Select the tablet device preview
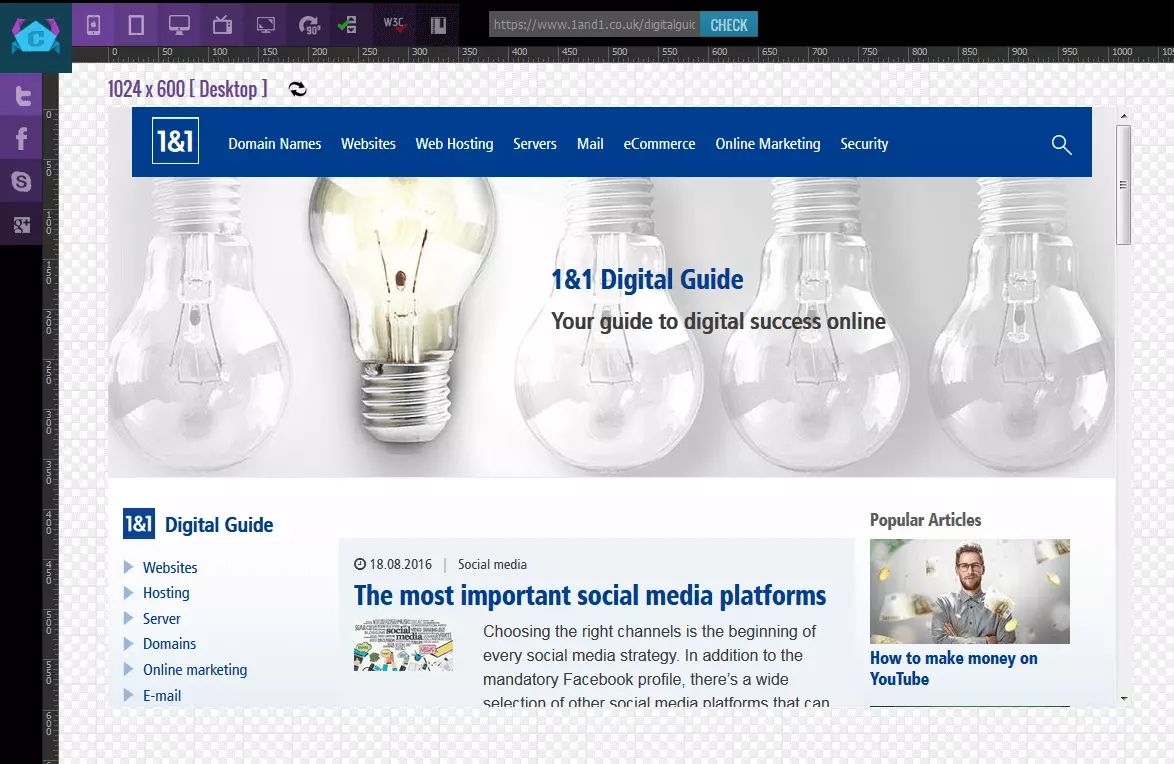The width and height of the screenshot is (1174, 764). click(x=136, y=25)
